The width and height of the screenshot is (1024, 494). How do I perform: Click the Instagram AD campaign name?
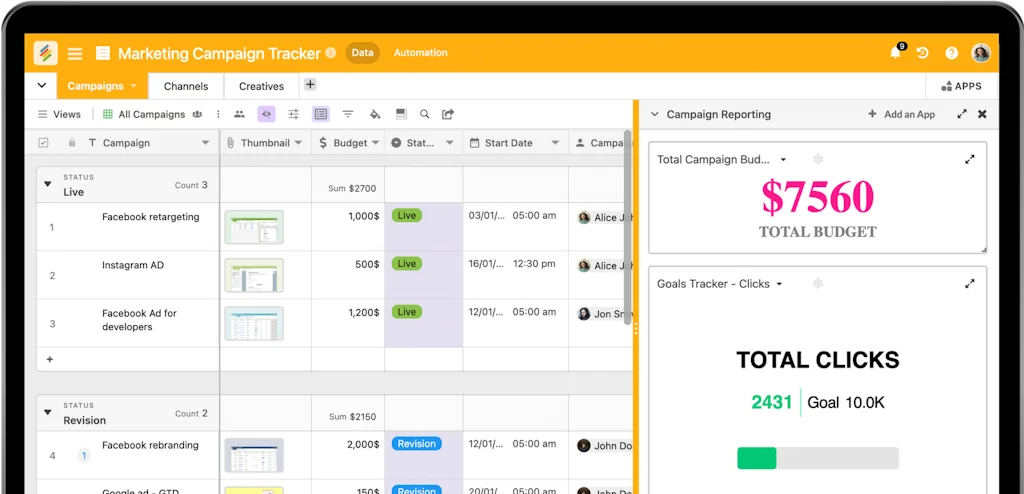(x=133, y=265)
